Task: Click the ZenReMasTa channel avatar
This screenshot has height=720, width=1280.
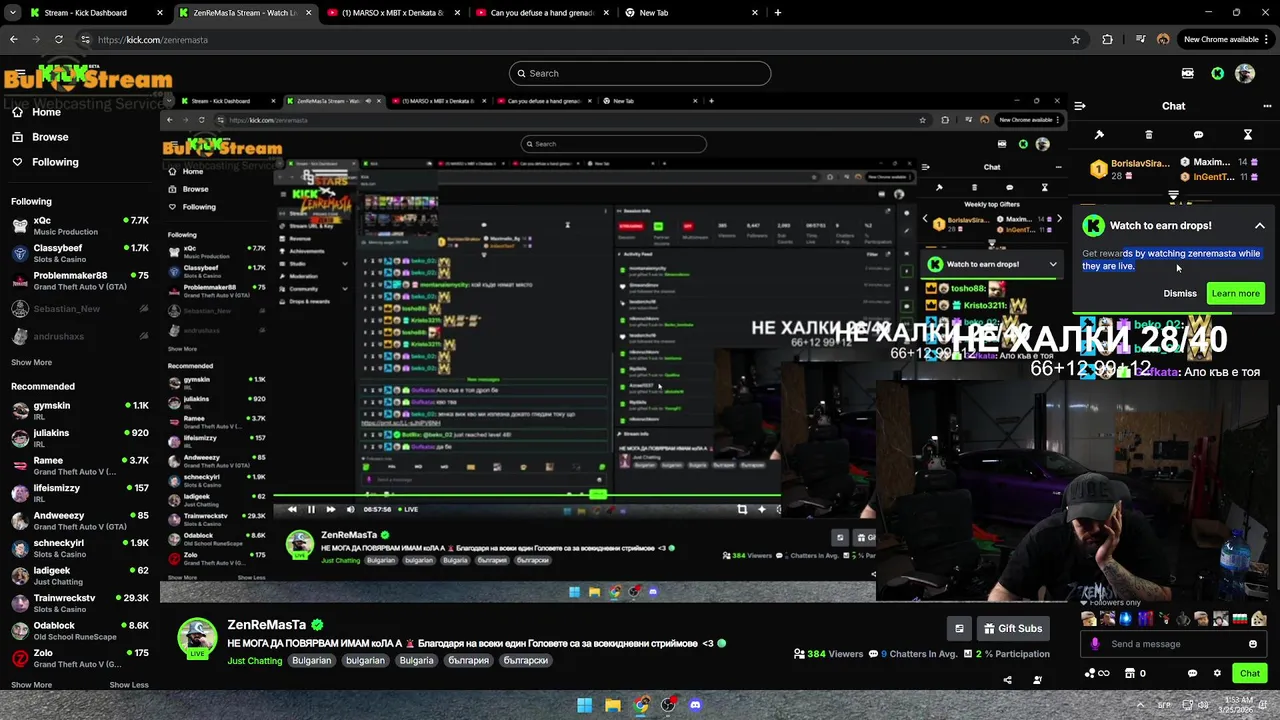Action: 197,638
